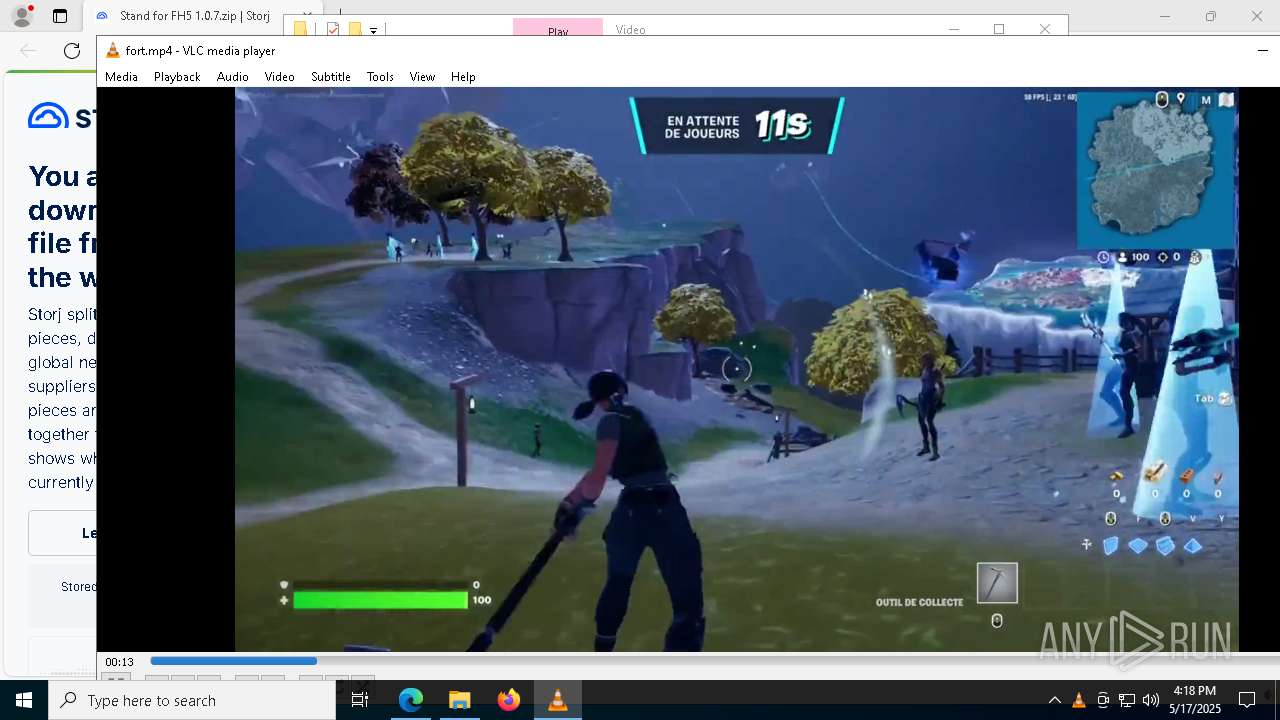This screenshot has height=720, width=1280.
Task: Open the Windows Start menu
Action: click(24, 700)
